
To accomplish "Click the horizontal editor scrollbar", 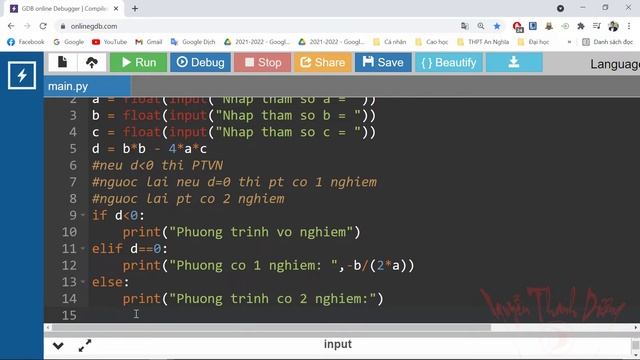I will pos(271,327).
